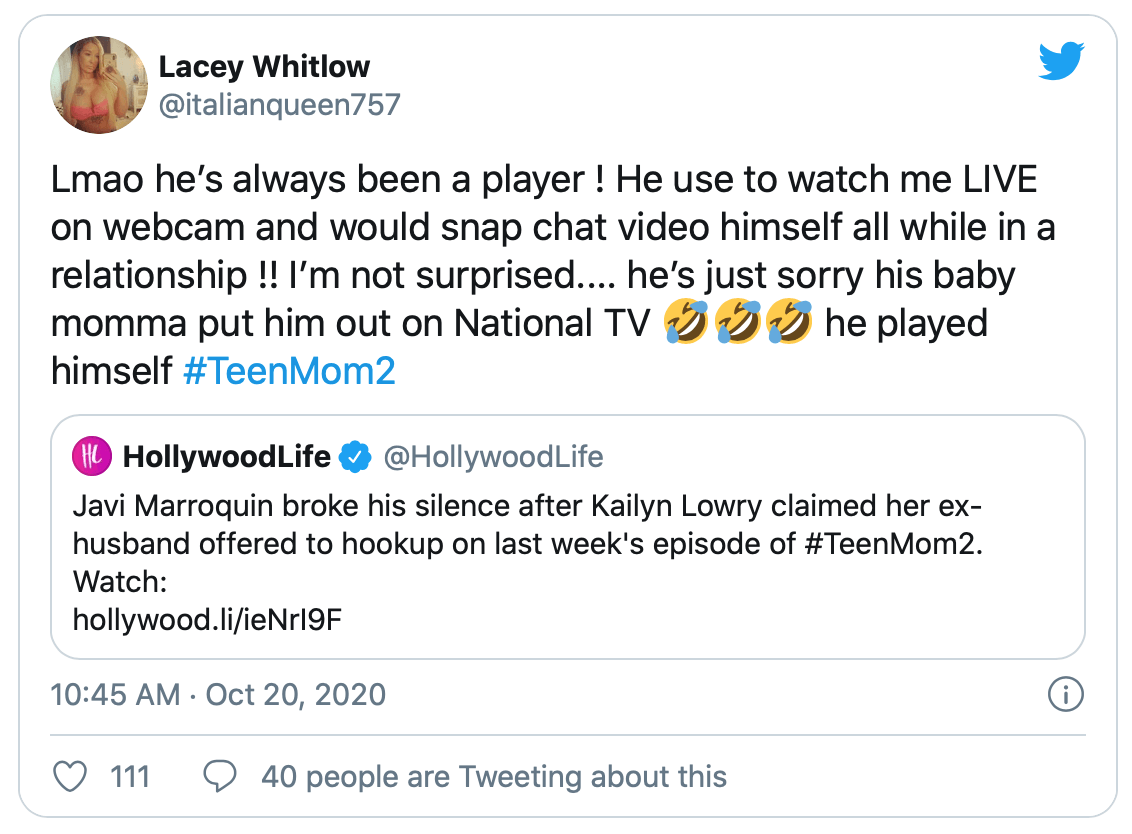Follow the blue #TeenMom2 hashtag
Image resolution: width=1132 pixels, height=834 pixels.
289,371
